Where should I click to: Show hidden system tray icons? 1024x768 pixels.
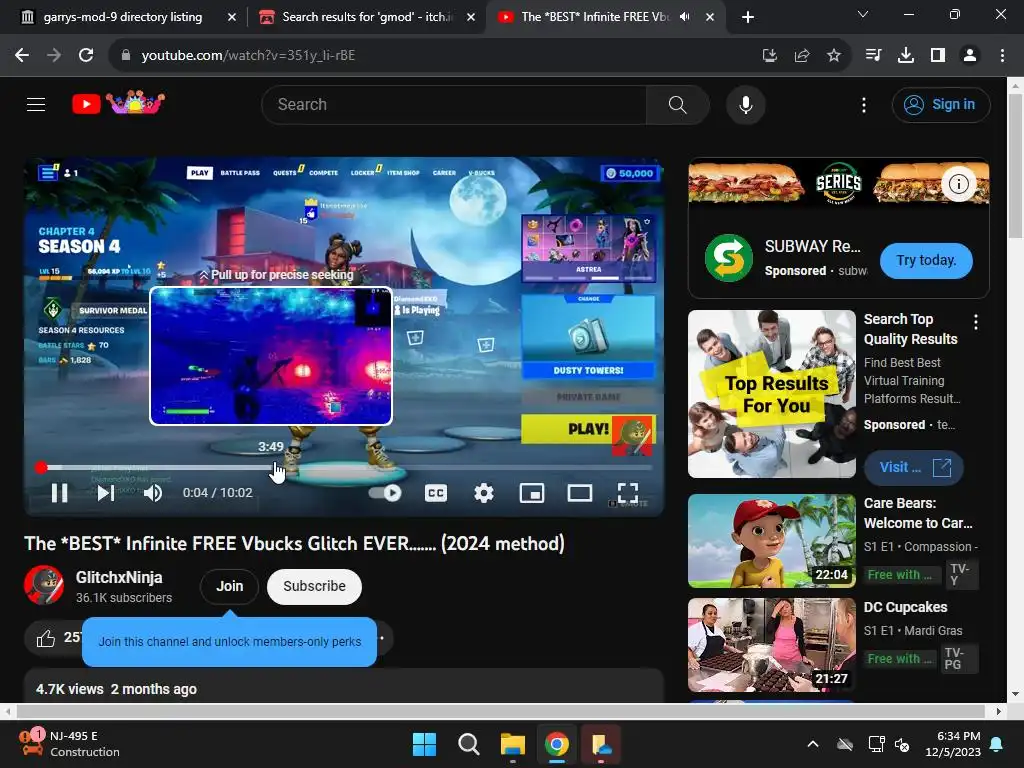[812, 744]
